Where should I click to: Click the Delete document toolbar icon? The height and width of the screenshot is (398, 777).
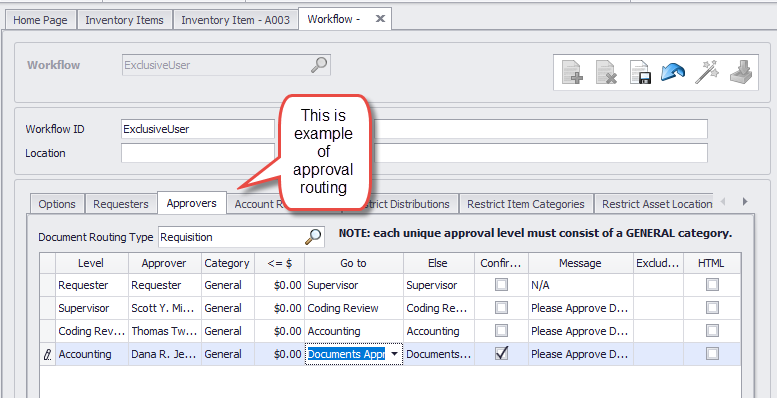pyautogui.click(x=606, y=72)
